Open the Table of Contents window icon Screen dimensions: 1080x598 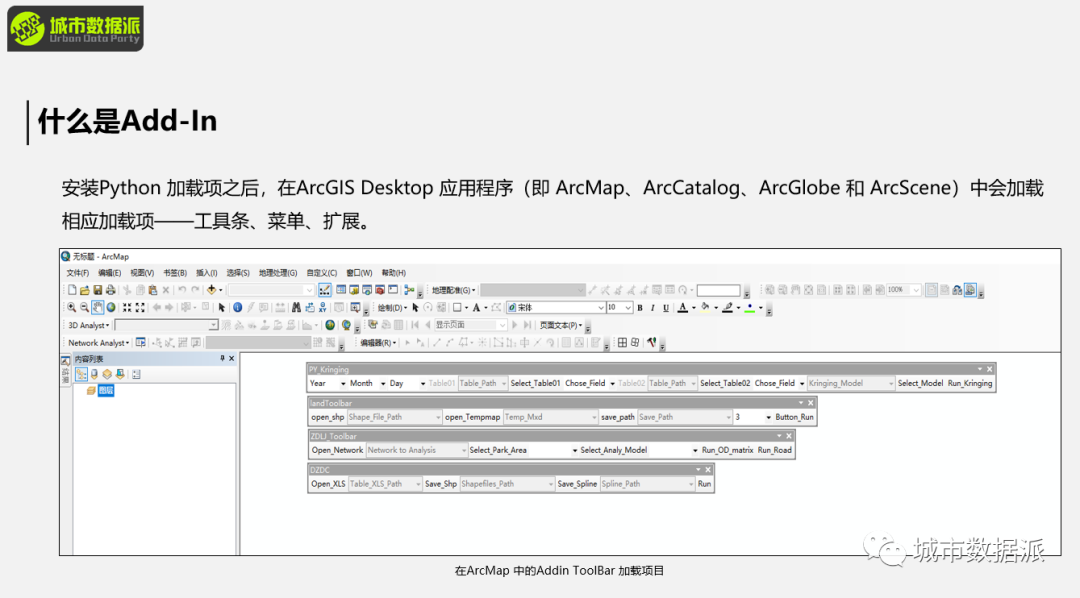341,290
